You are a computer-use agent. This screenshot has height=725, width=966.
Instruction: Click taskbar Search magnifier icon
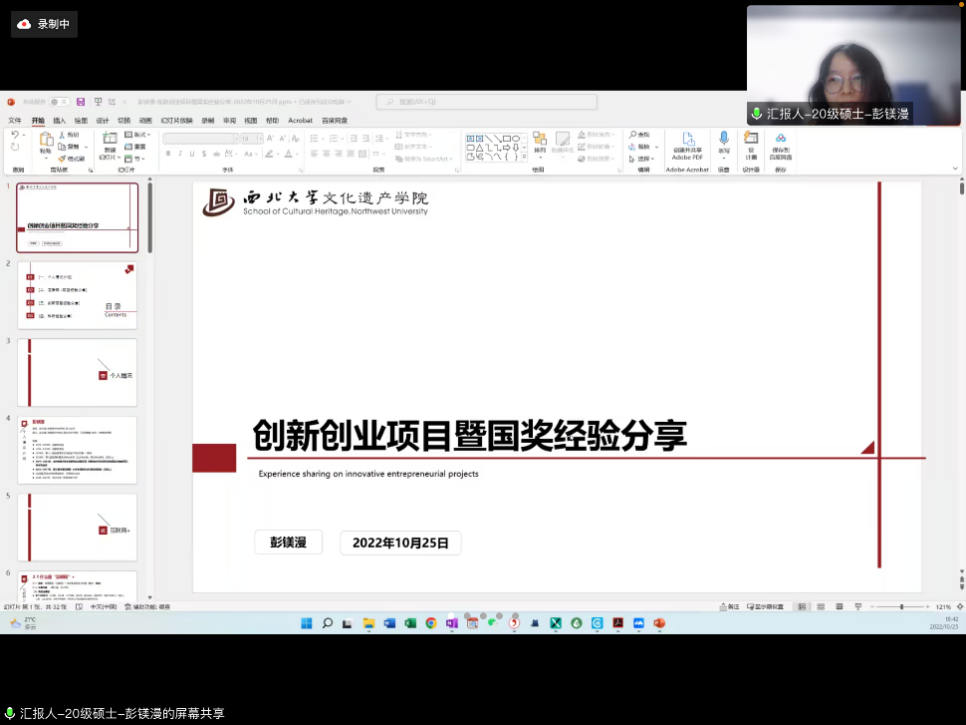[x=327, y=623]
